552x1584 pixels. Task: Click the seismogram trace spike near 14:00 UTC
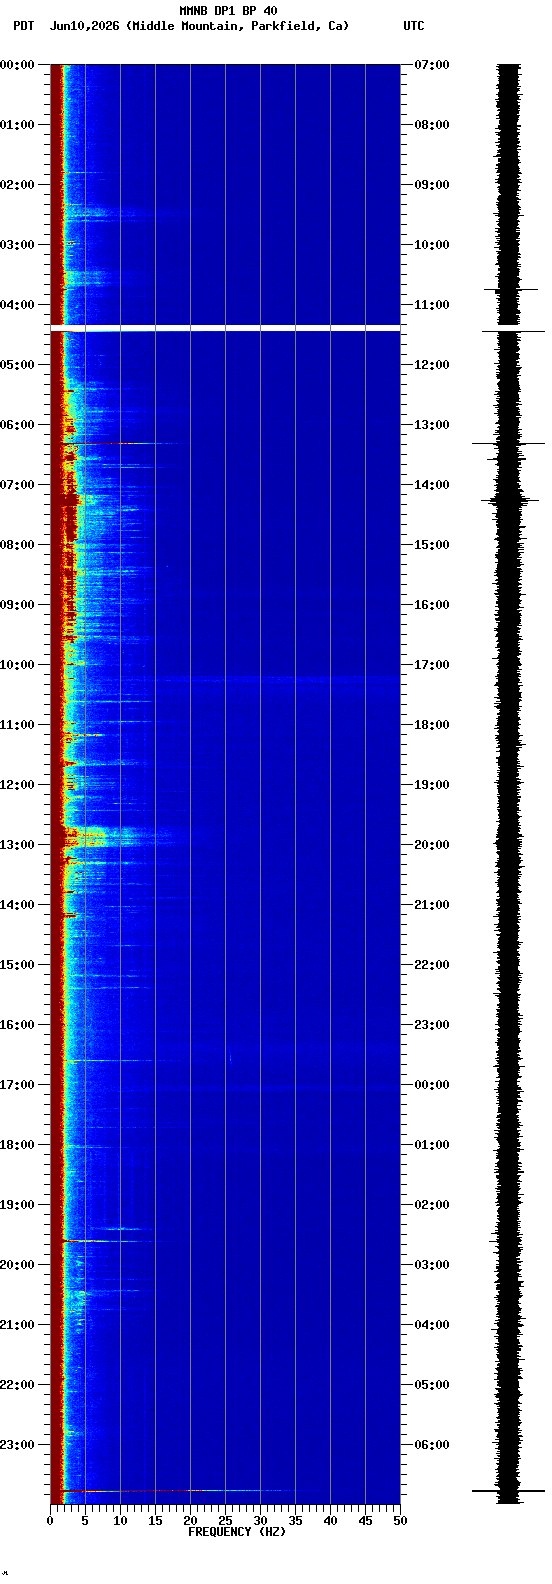click(x=510, y=500)
